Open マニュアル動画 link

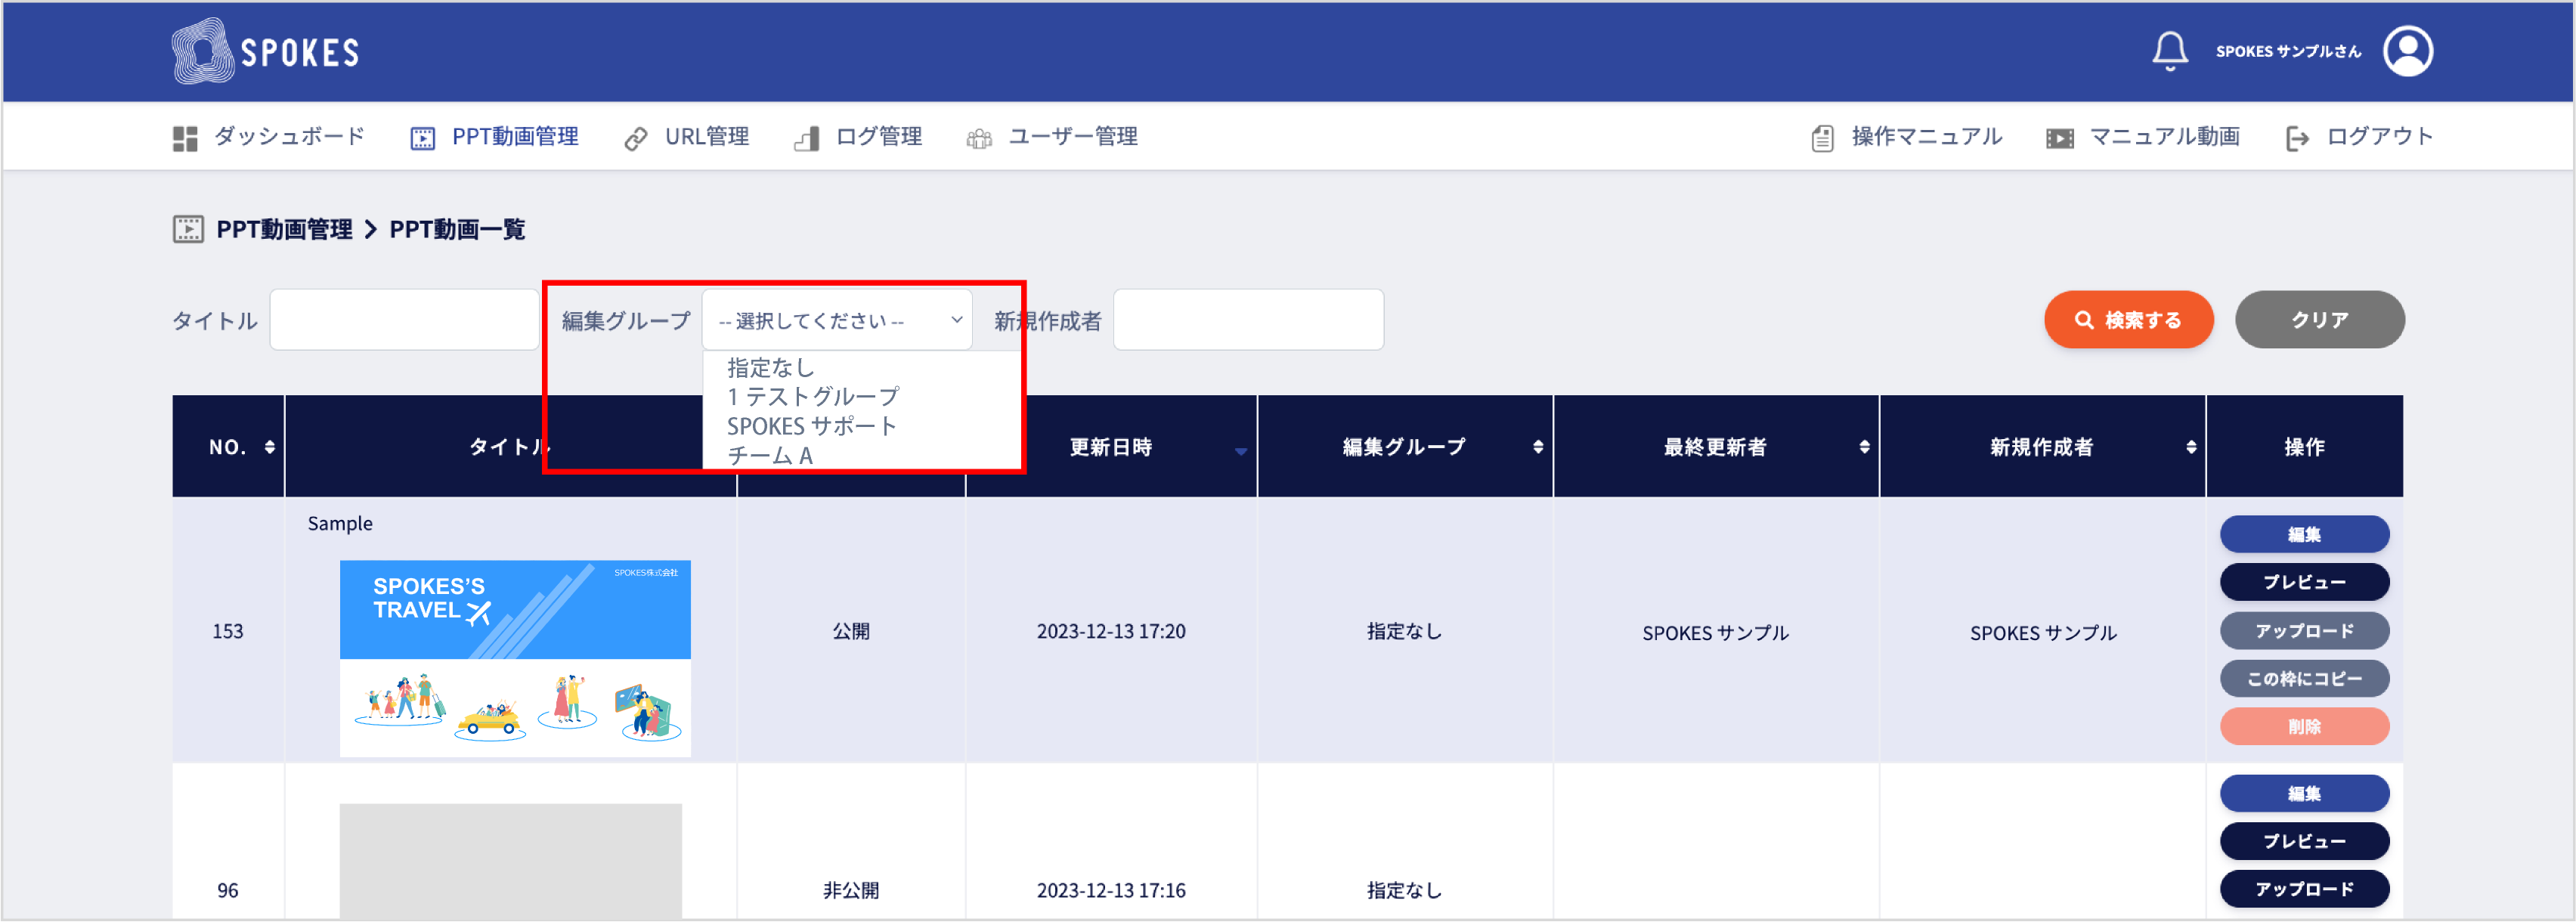[2164, 136]
